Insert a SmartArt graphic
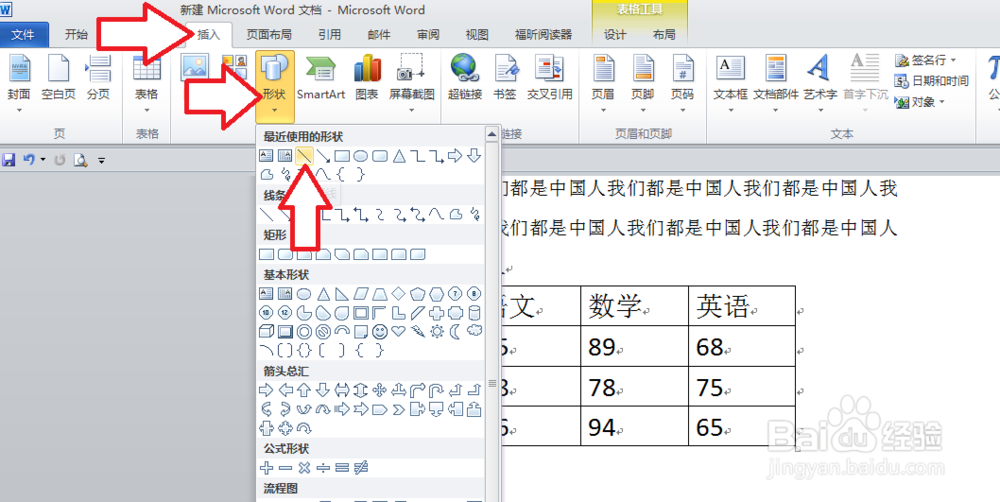The height and width of the screenshot is (502, 1000). coord(321,78)
